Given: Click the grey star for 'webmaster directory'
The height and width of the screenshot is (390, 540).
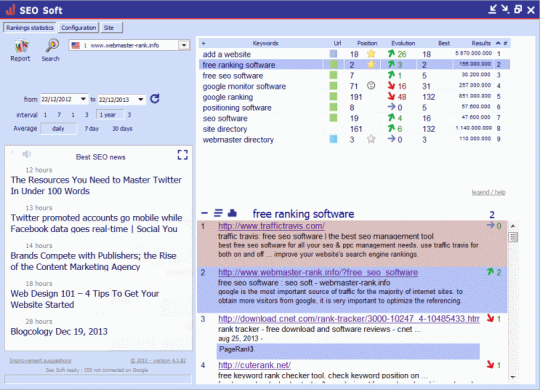Looking at the screenshot, I should [x=371, y=139].
